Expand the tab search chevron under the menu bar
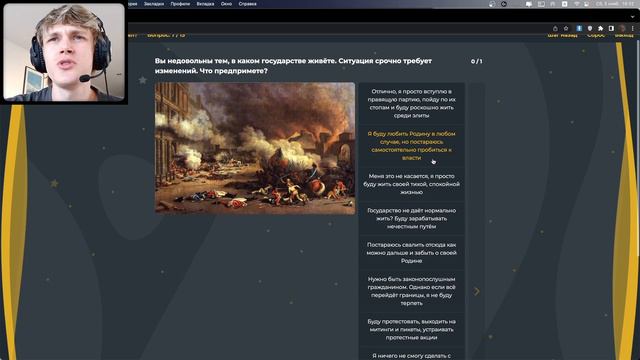 coord(633,17)
